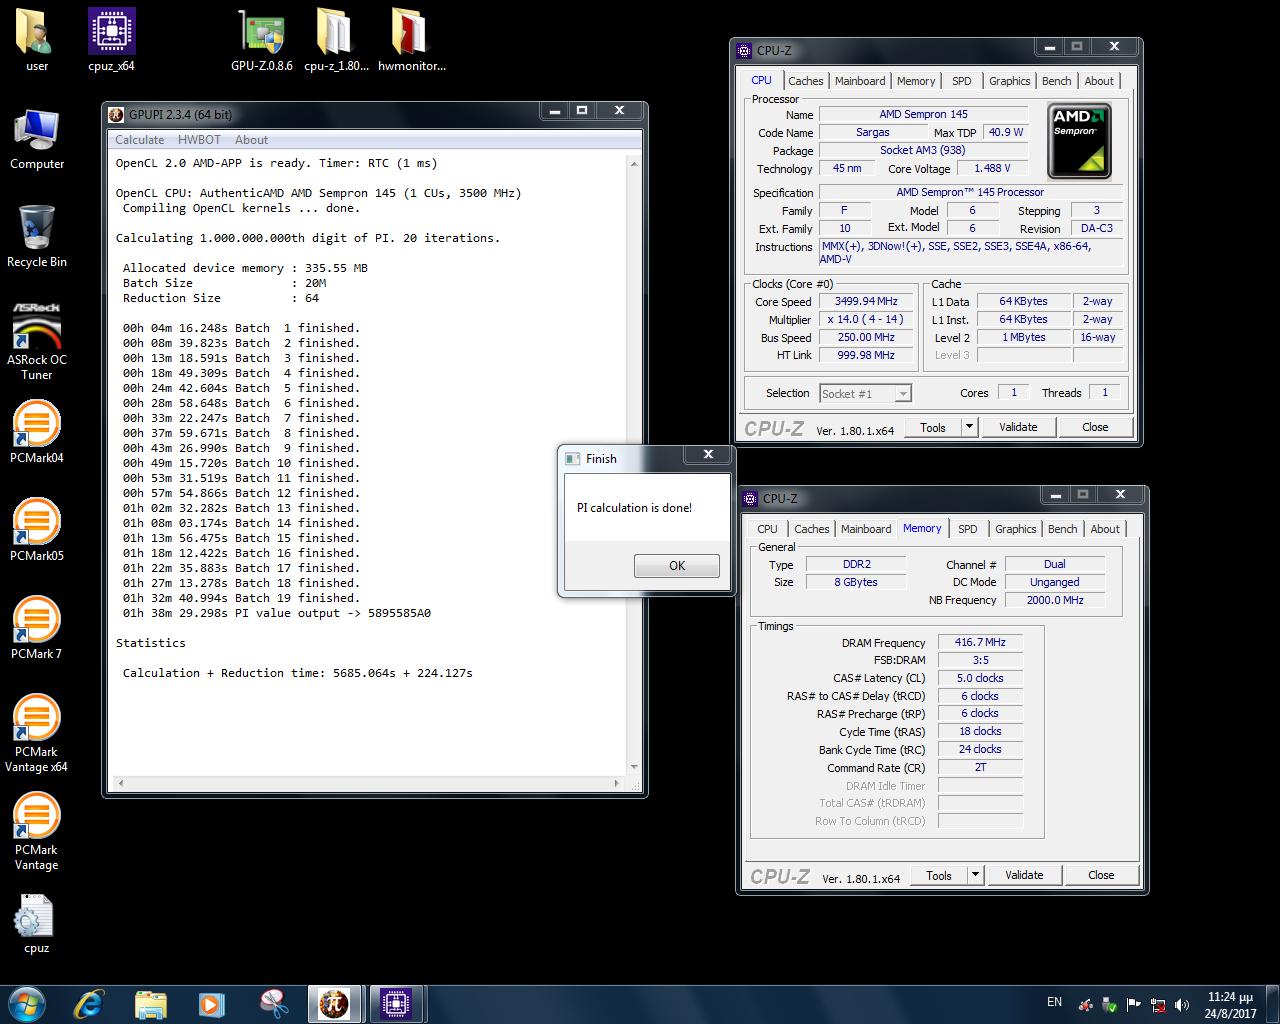
Task: Switch to Mainboard tab in upper CPU-Z
Action: pyautogui.click(x=860, y=81)
